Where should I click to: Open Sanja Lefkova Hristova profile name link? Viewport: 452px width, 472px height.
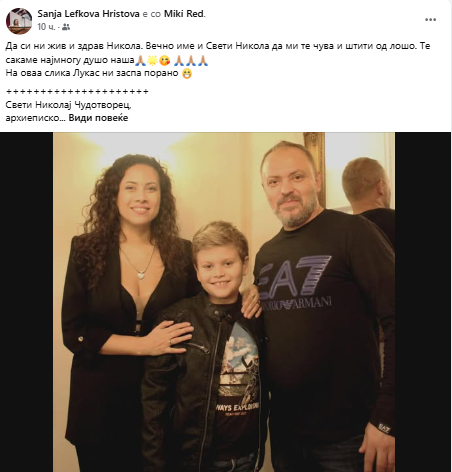(x=88, y=14)
